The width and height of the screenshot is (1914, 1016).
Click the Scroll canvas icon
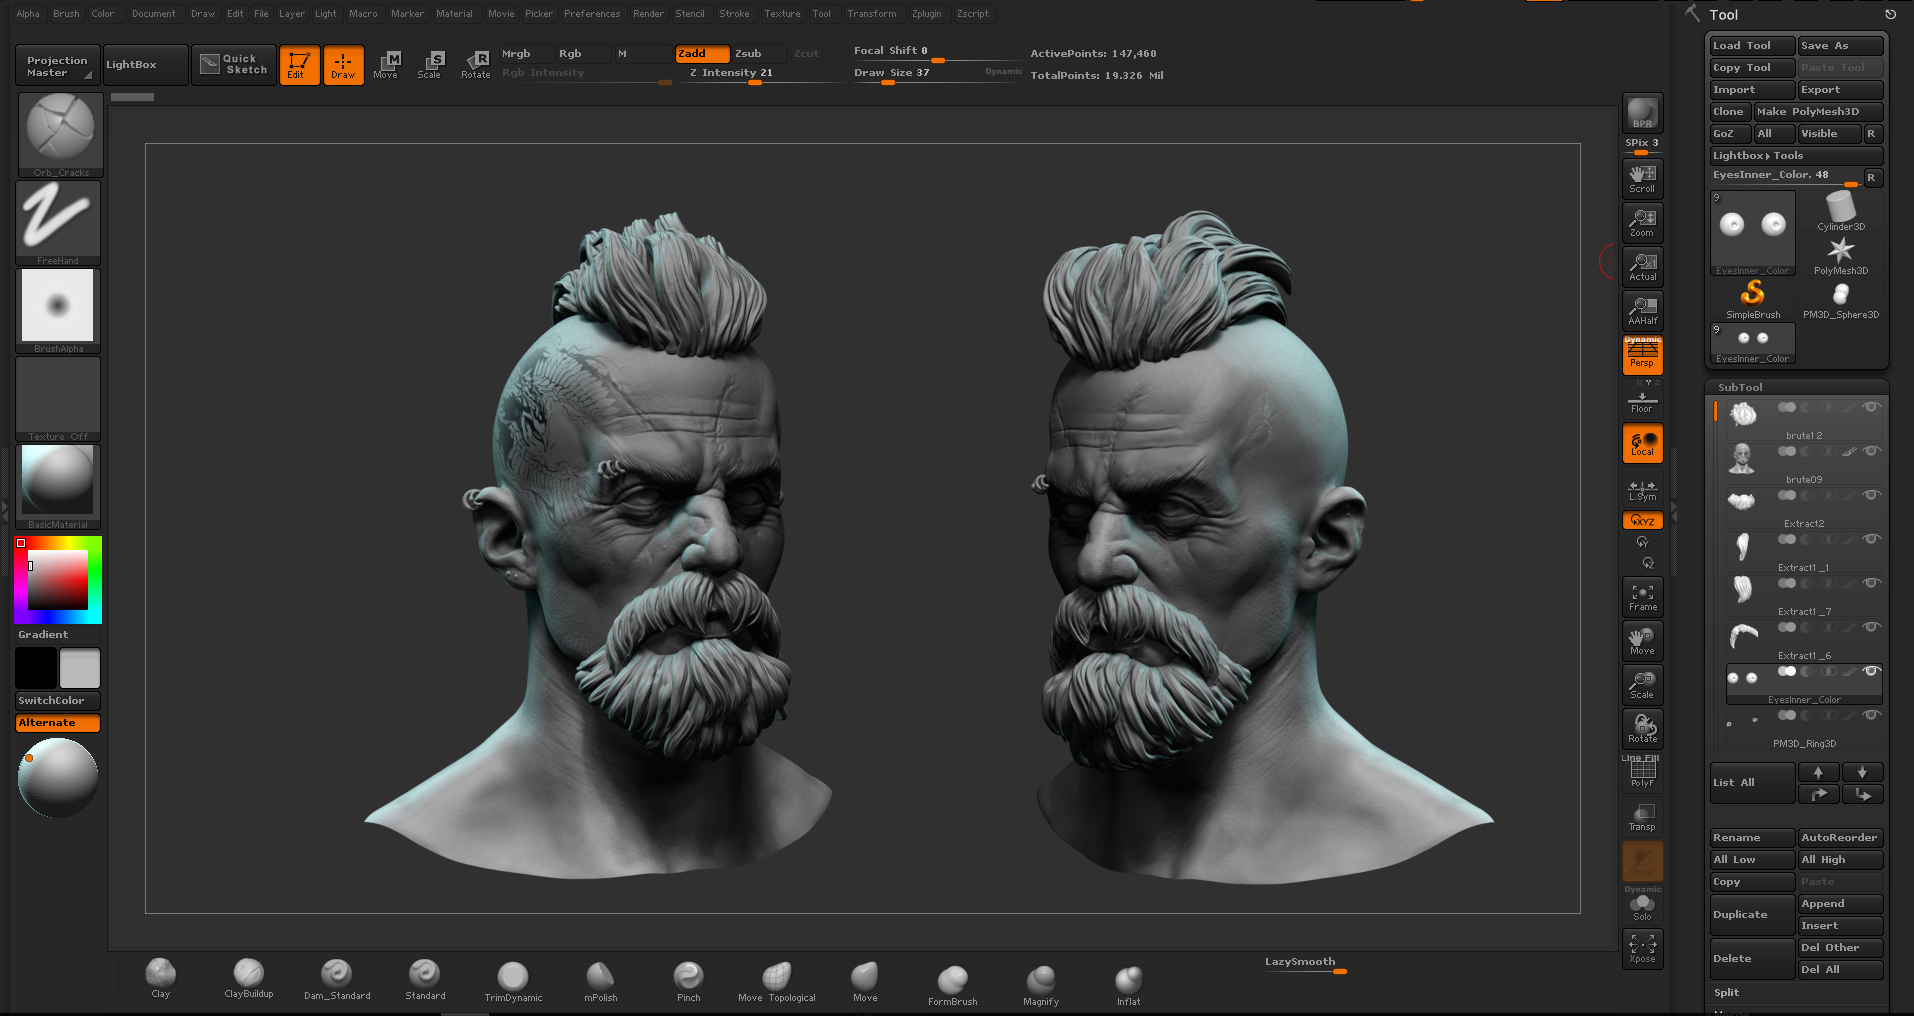1642,179
